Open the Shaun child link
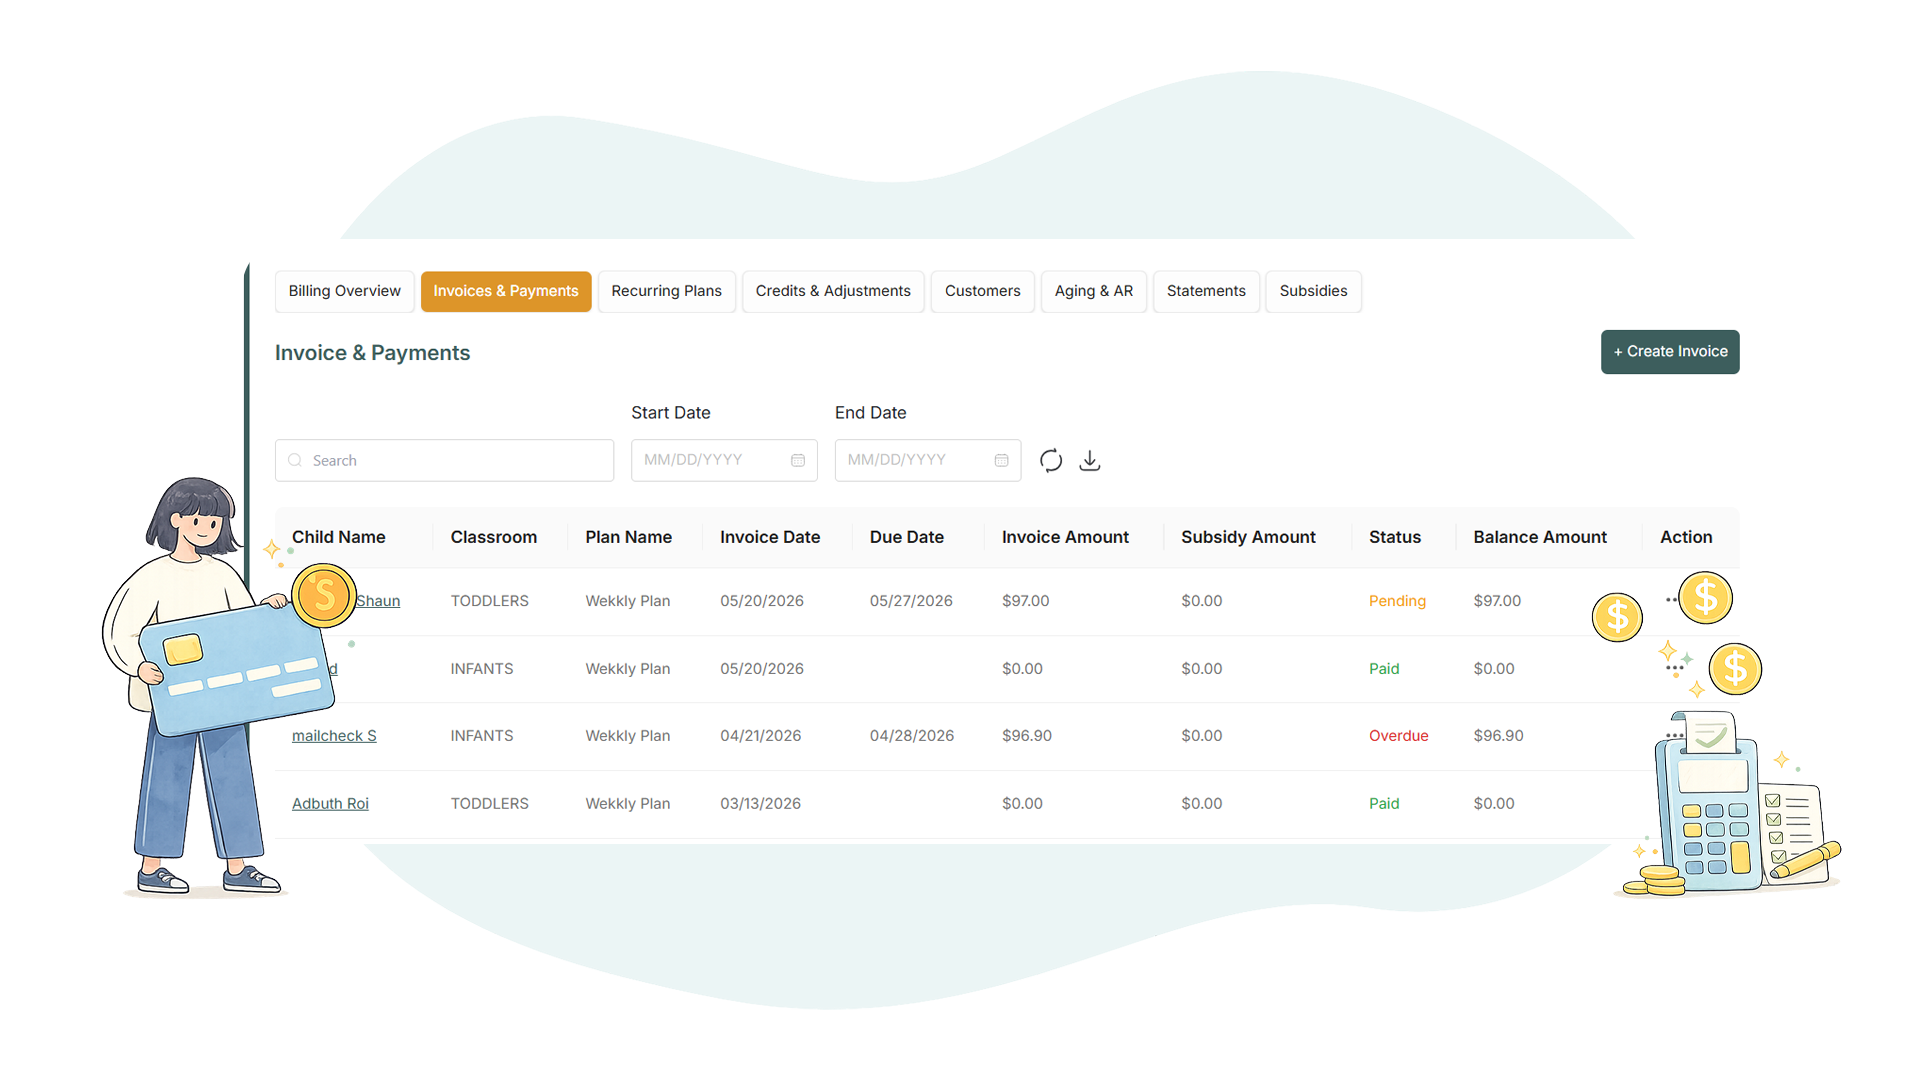This screenshot has width=1920, height=1080. pos(378,601)
